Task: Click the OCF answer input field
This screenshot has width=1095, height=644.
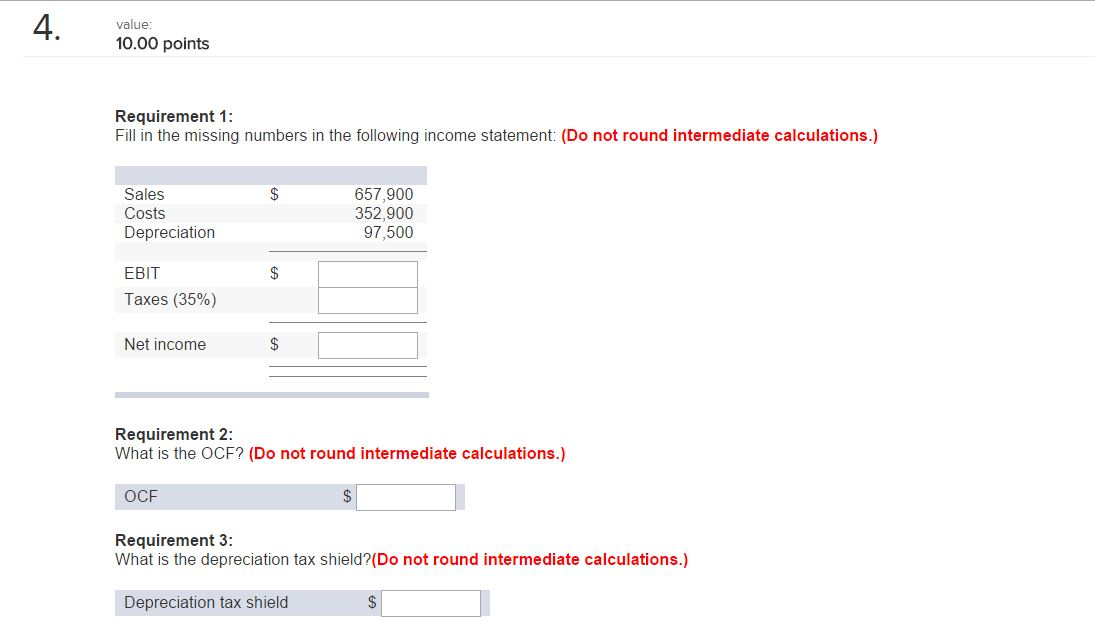Action: pyautogui.click(x=406, y=497)
